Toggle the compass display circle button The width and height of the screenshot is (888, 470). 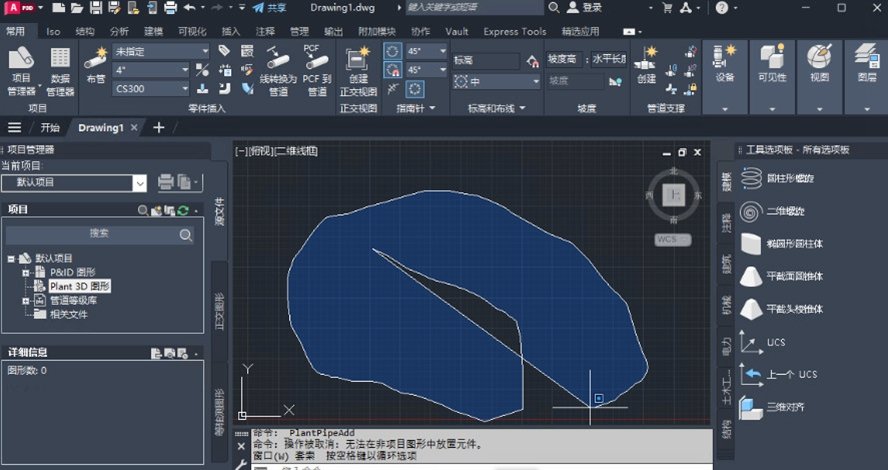coord(415,89)
